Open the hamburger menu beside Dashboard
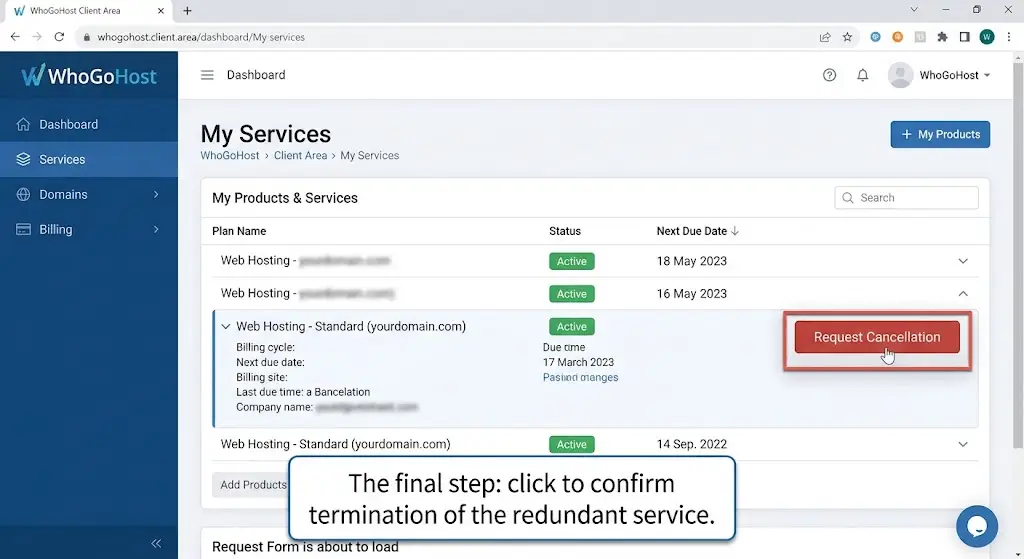The image size is (1024, 559). 207,75
